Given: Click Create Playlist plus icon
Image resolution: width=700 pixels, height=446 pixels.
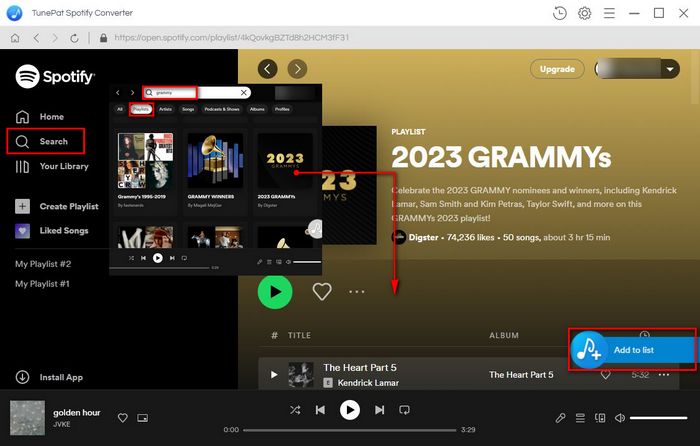Looking at the screenshot, I should (22, 206).
